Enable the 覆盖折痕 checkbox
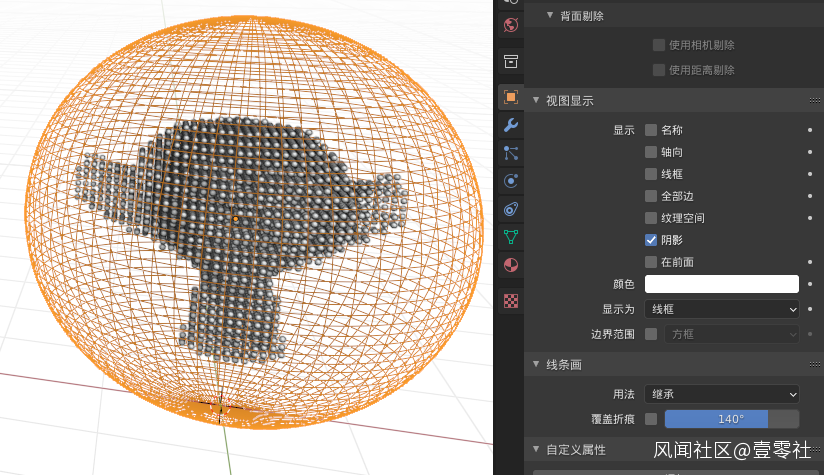This screenshot has height=475, width=824. coord(651,419)
